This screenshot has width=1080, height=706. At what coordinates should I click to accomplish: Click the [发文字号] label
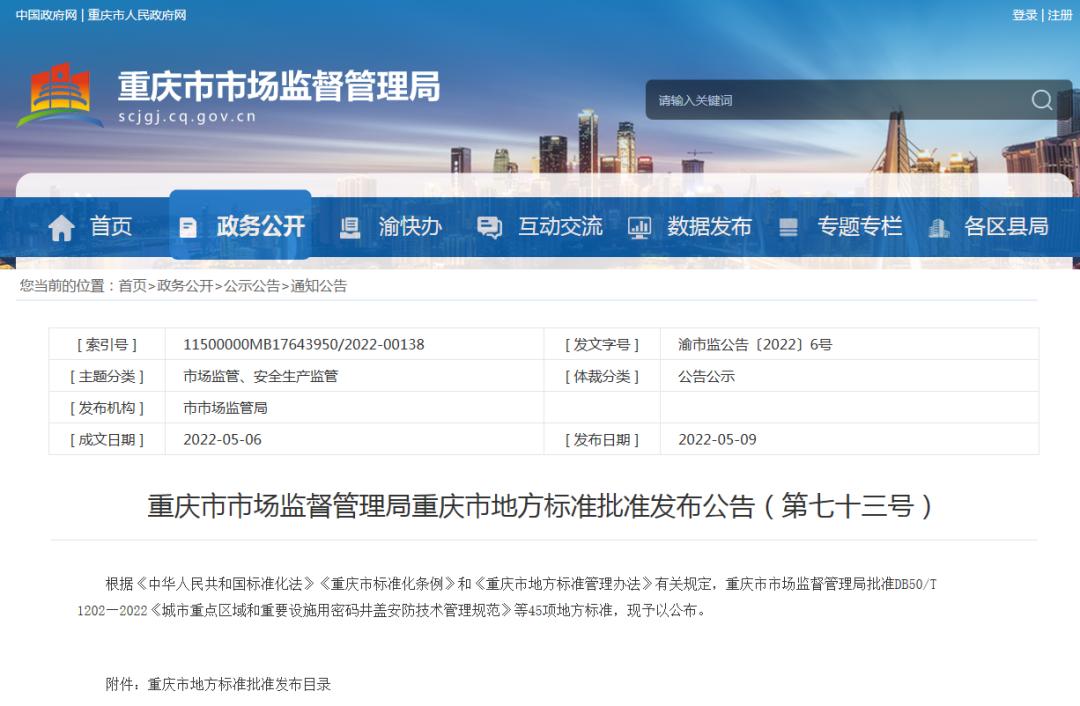(x=602, y=344)
